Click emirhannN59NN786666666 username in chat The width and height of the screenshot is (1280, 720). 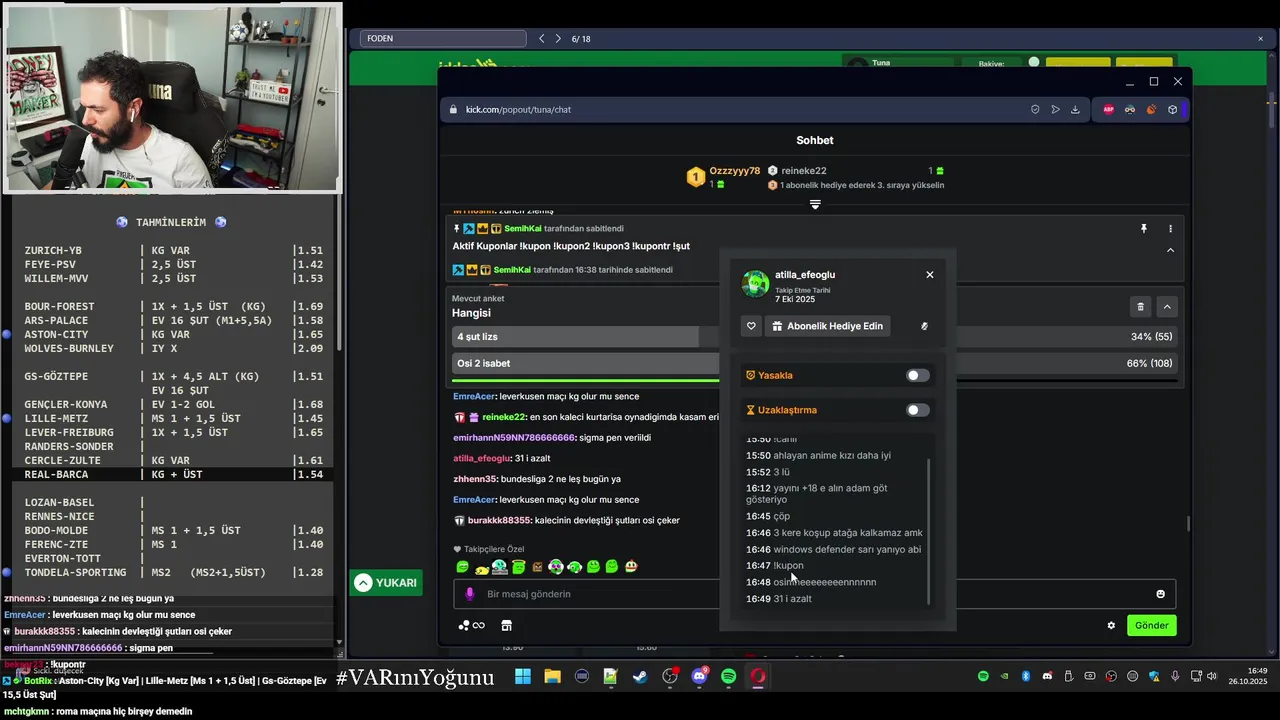(514, 438)
